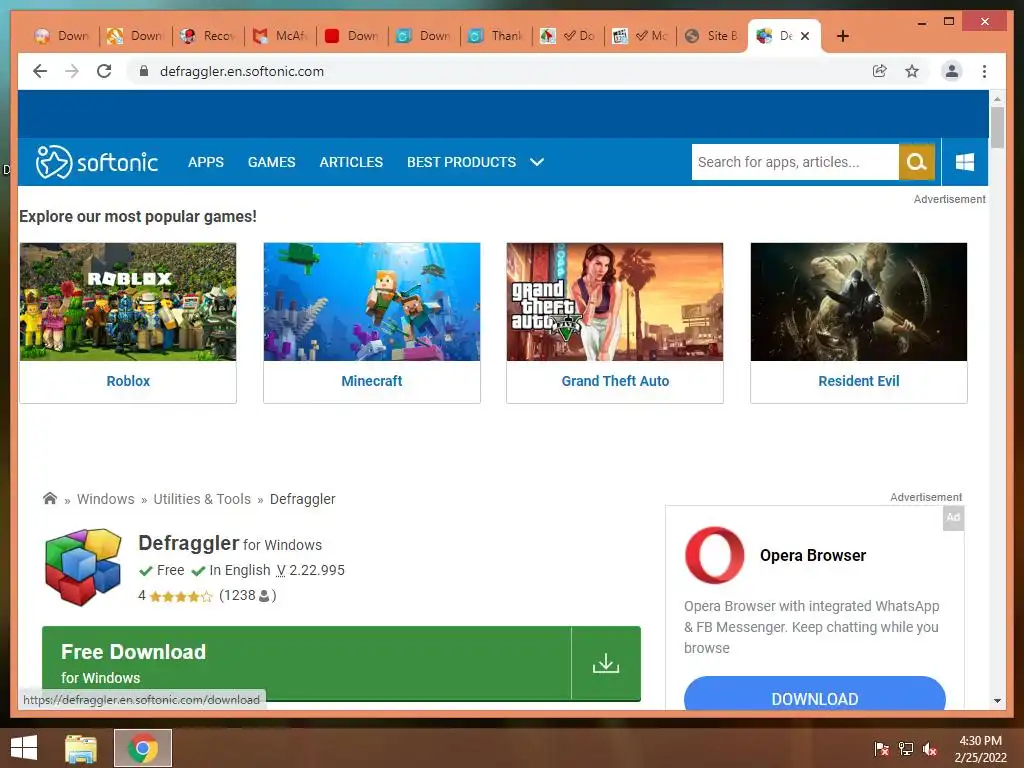Screen dimensions: 1024x768
Task: Click the taskbar clock 4:30 PM
Action: 980,741
